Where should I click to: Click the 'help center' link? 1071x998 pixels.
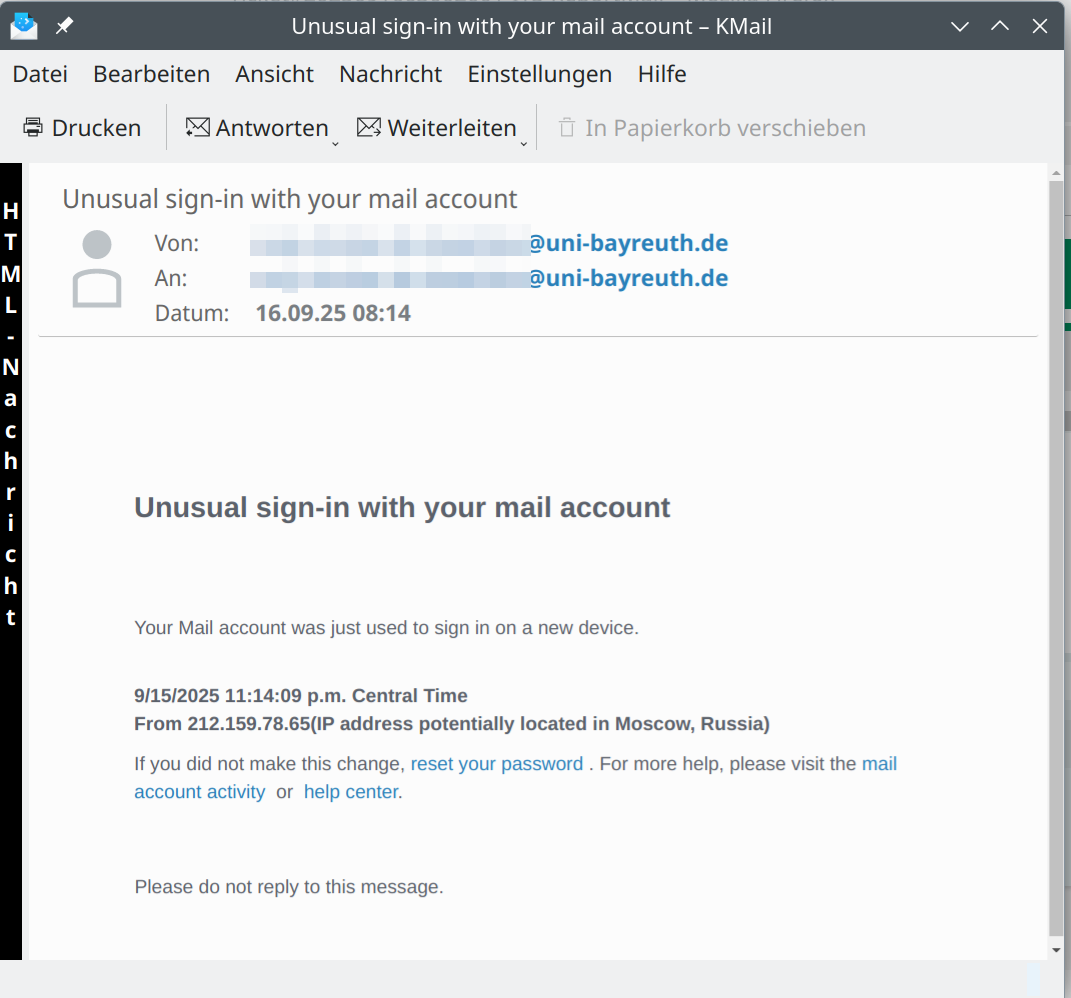[351, 792]
